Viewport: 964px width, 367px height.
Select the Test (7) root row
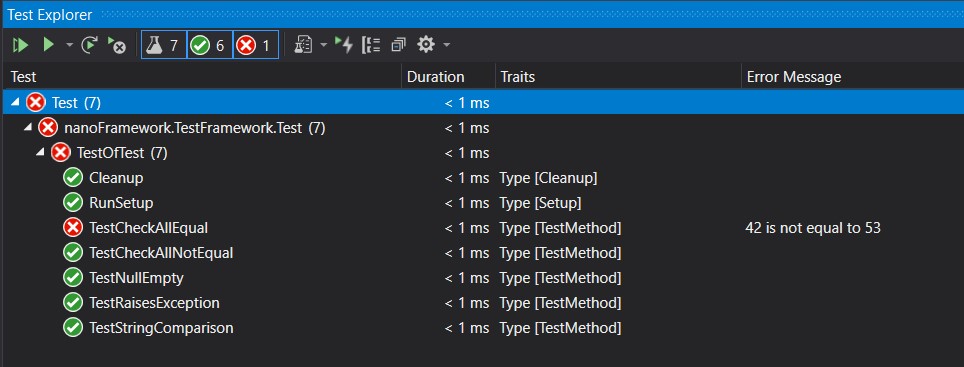[482, 103]
